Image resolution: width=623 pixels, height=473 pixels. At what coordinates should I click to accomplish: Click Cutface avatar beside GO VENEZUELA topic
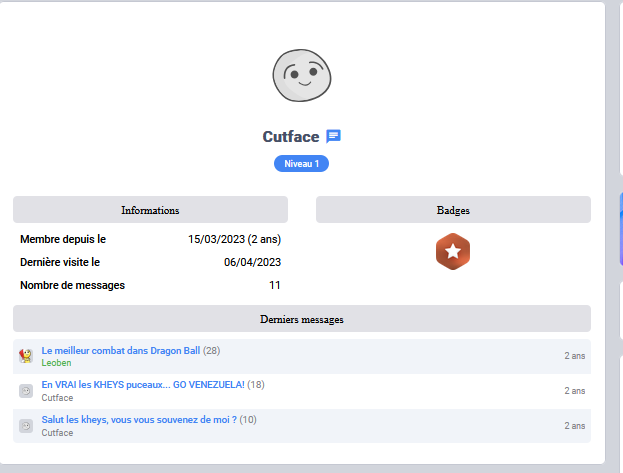click(x=26, y=391)
